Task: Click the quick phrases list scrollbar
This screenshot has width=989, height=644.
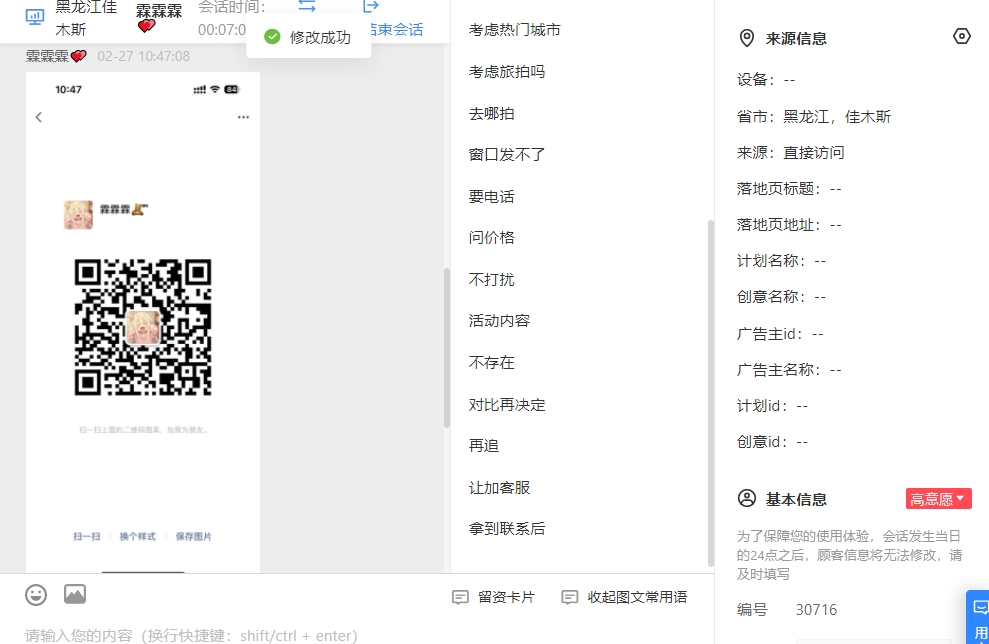Action: pyautogui.click(x=711, y=394)
